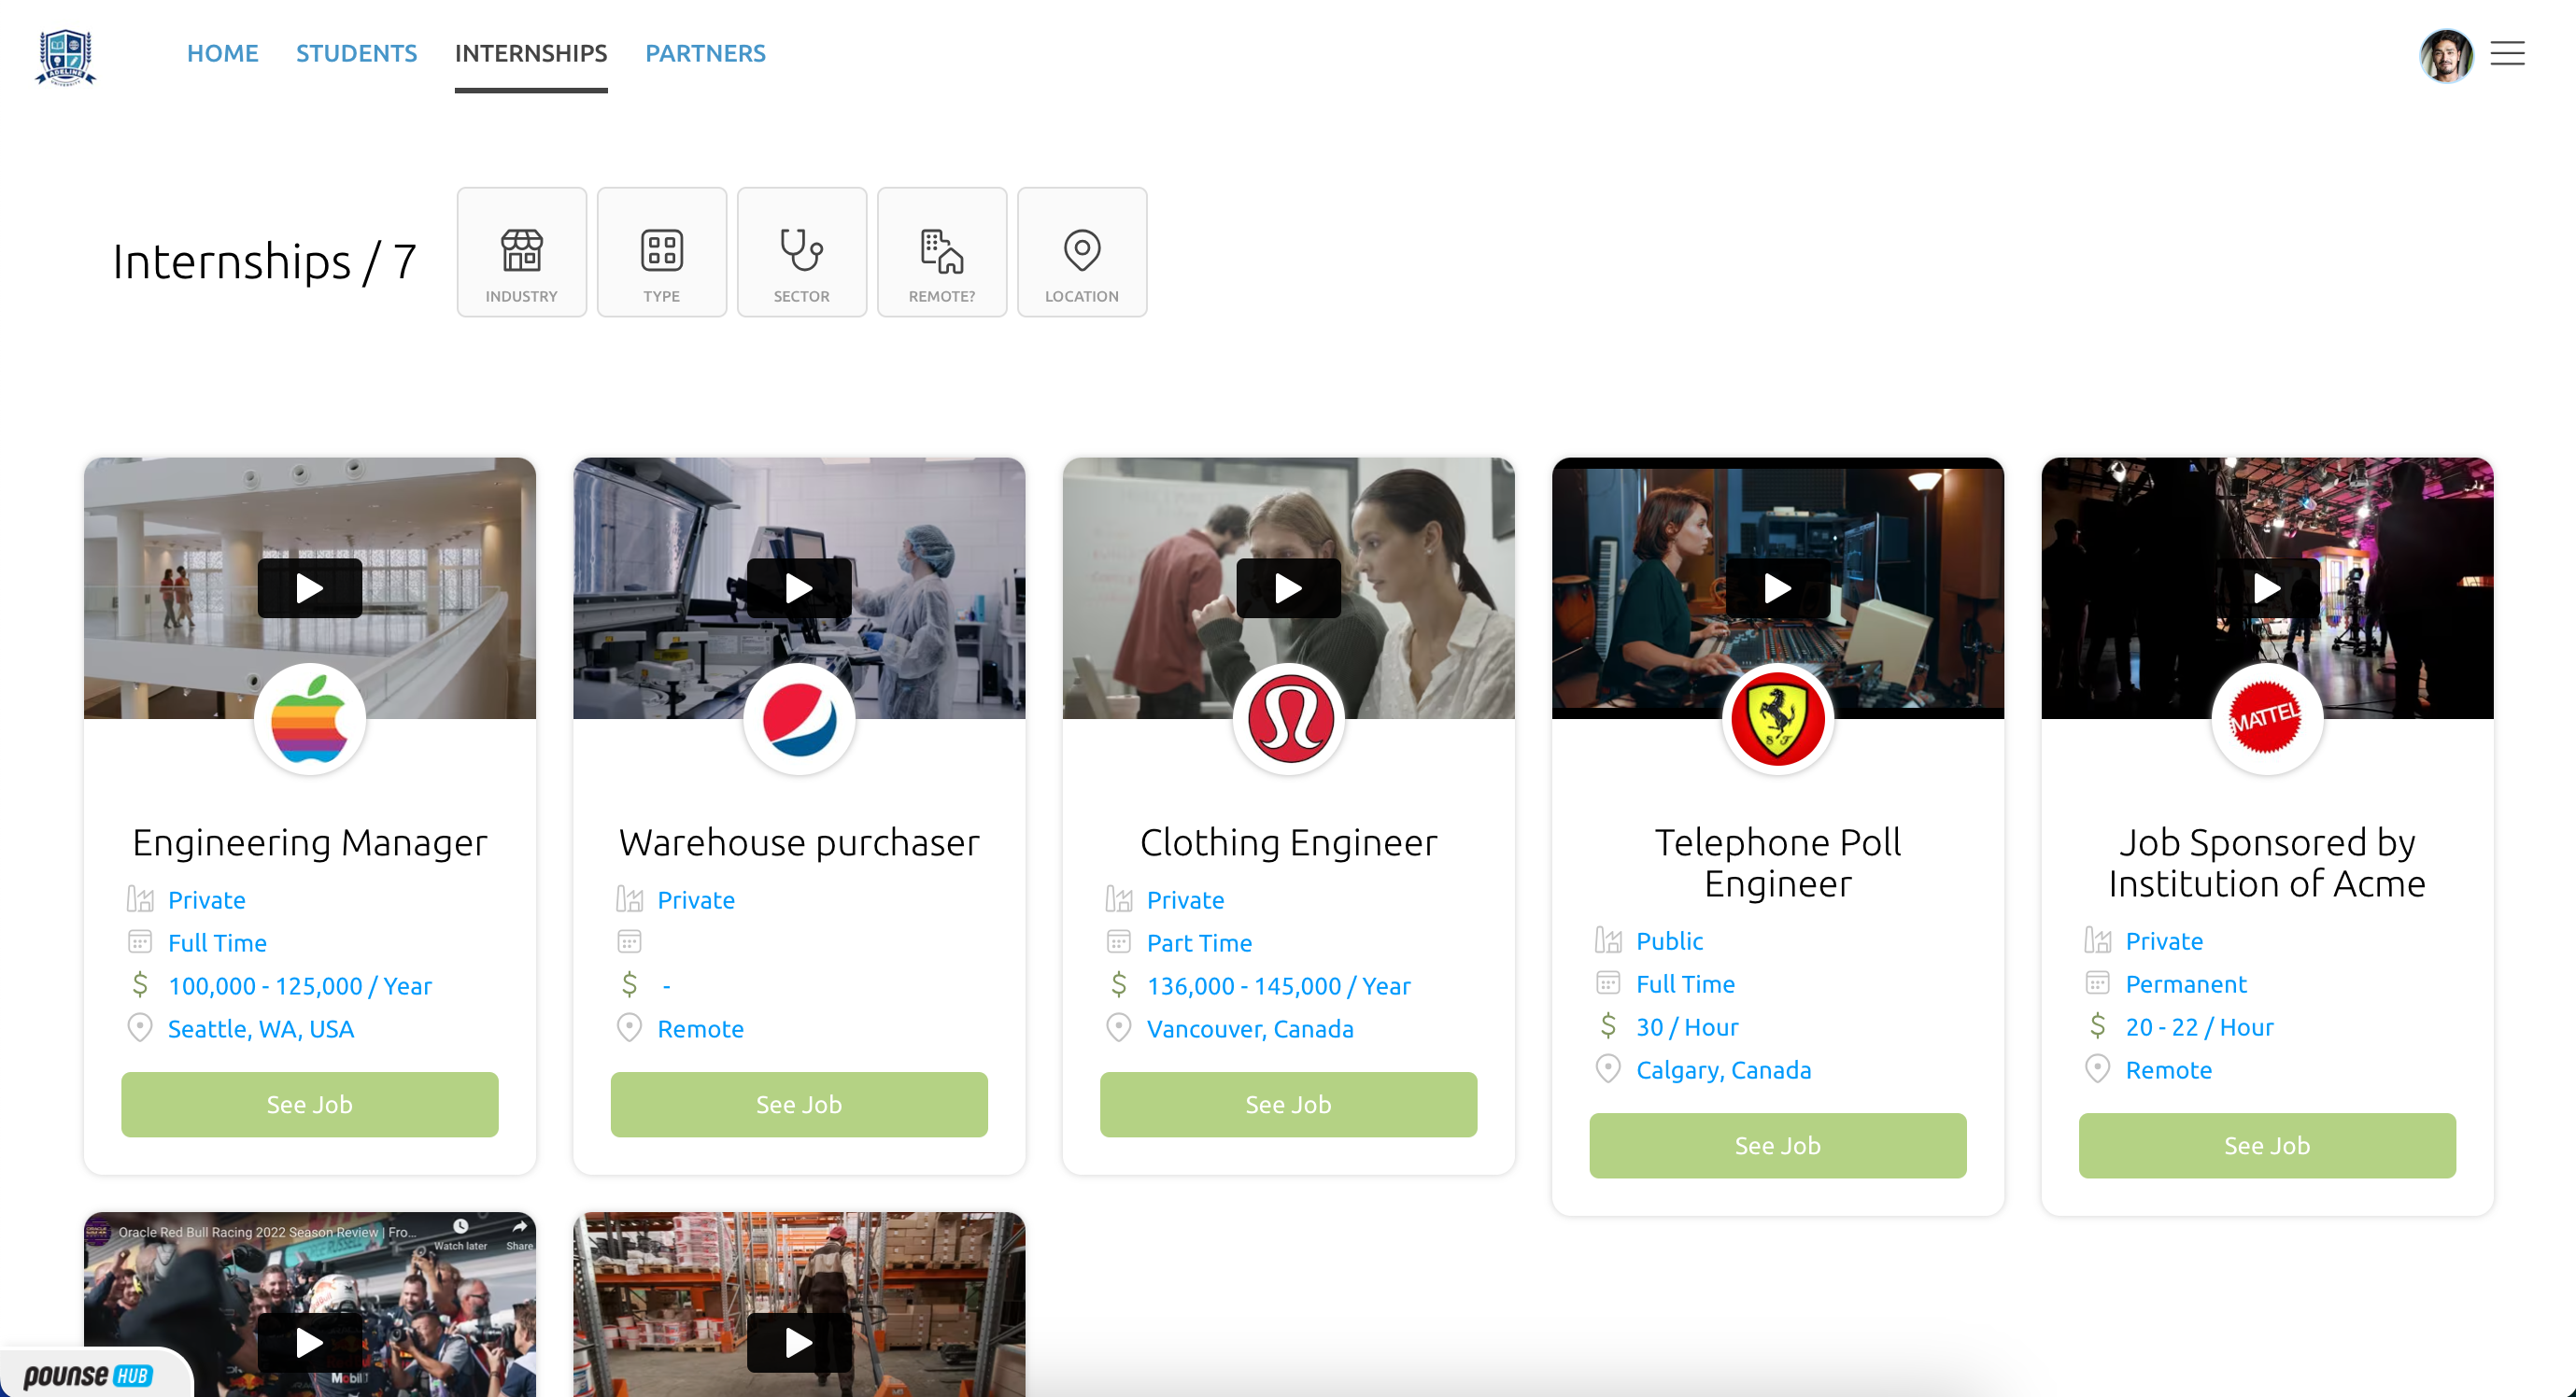Open the Engineering Manager video thumbnail
The image size is (2576, 1397).
309,588
